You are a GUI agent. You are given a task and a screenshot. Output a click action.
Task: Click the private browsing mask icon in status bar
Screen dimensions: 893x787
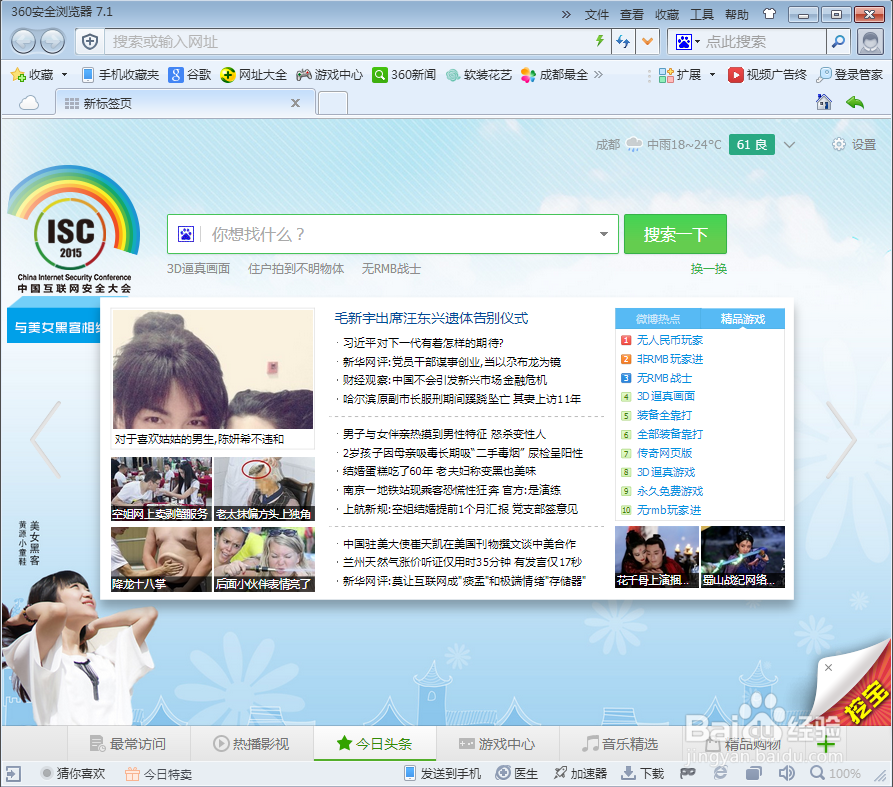(x=688, y=773)
